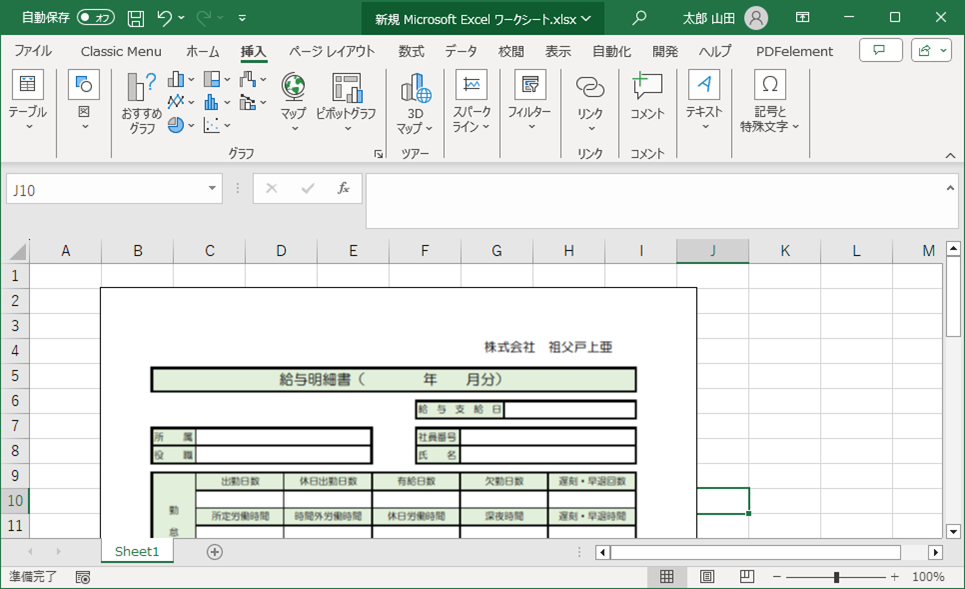965x589 pixels.
Task: Click the insert function fx icon
Action: 343,188
